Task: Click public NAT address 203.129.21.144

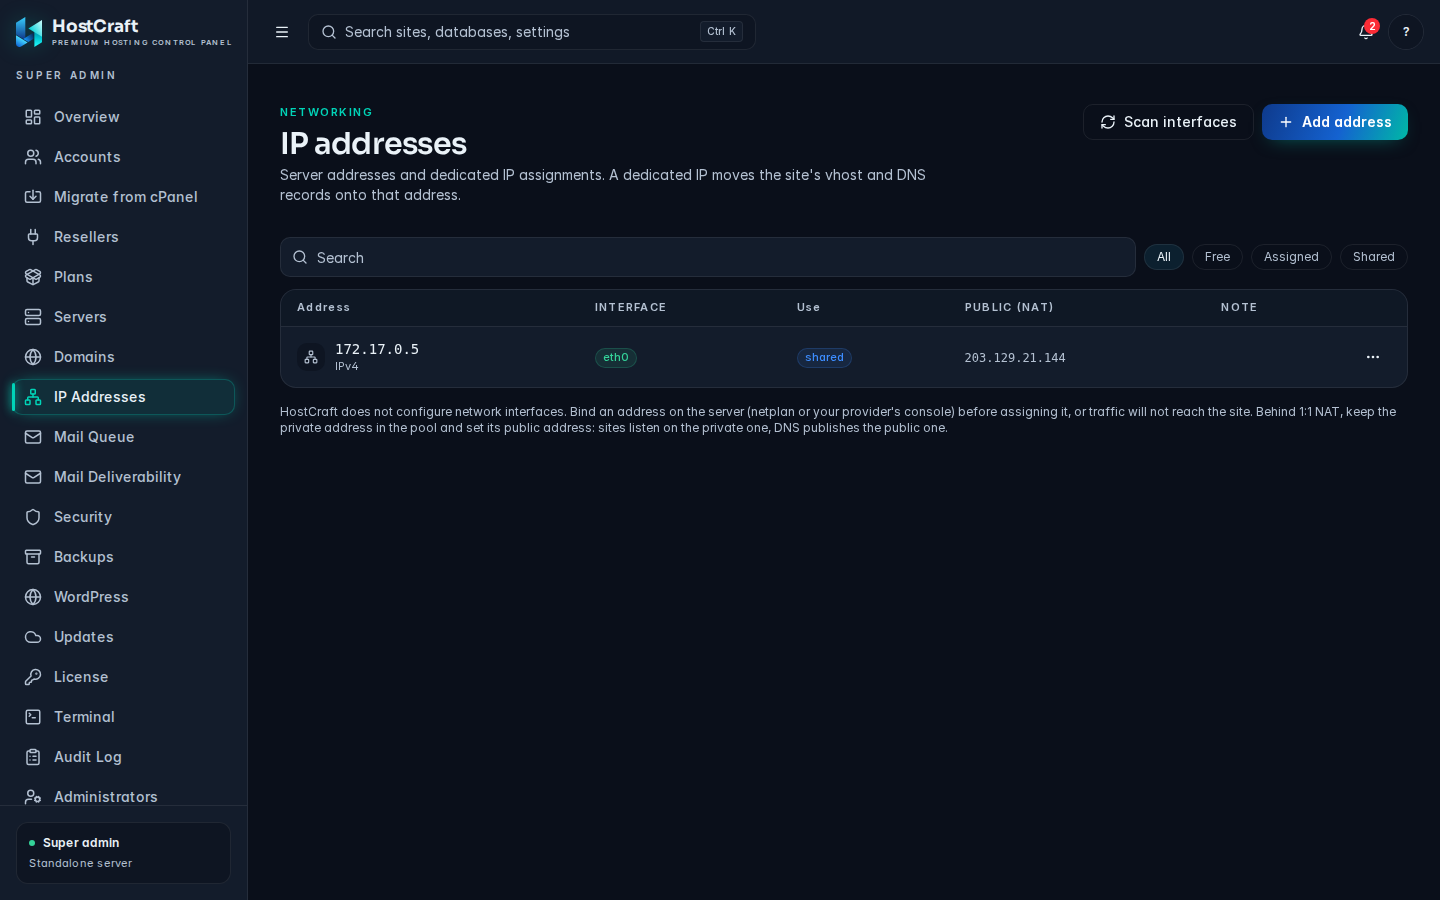Action: pos(1015,358)
